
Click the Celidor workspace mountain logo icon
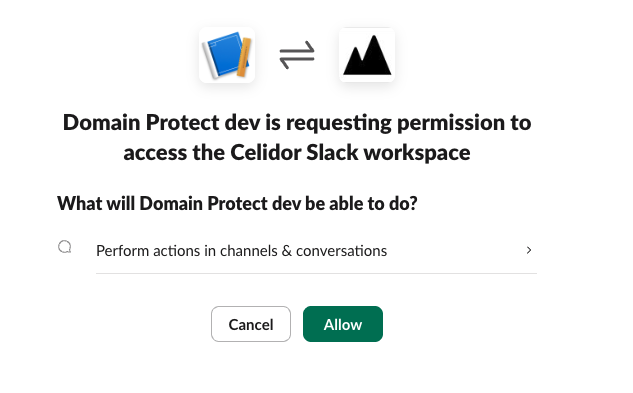367,55
